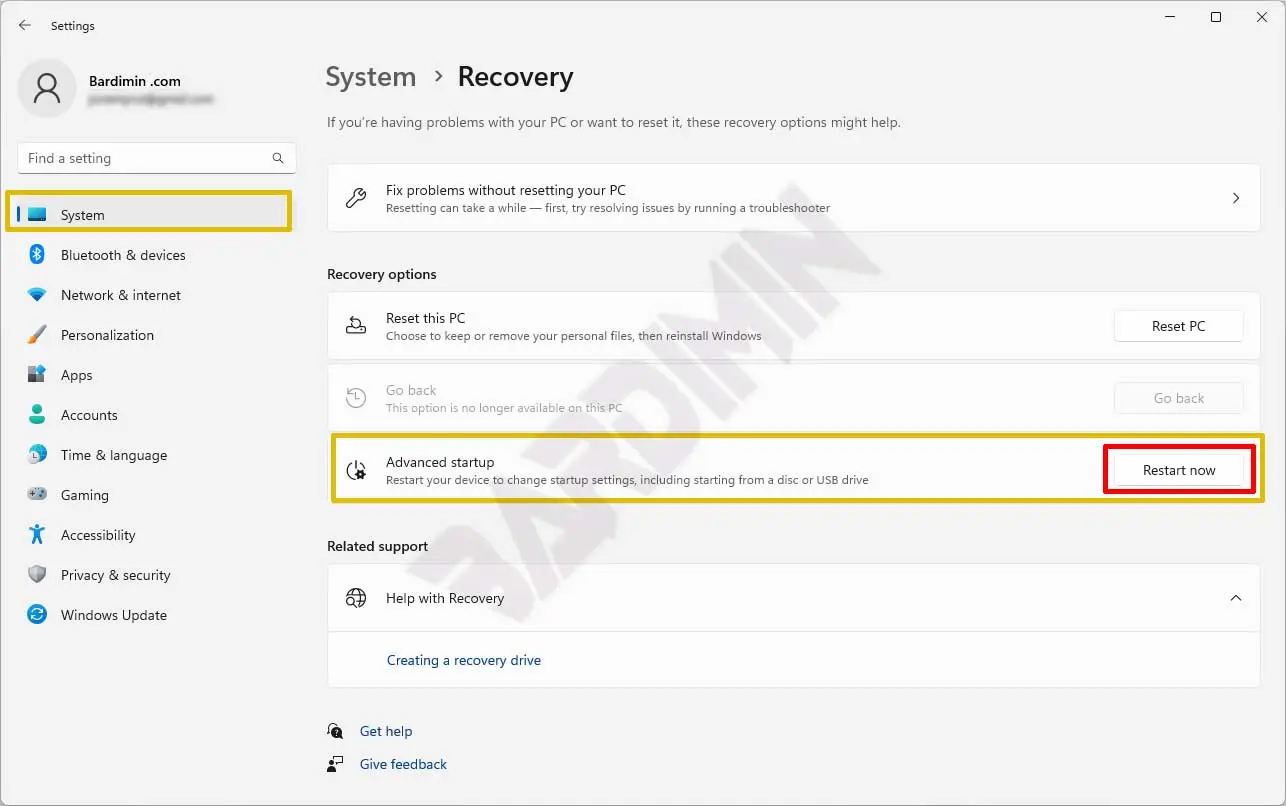Click the search magnifier icon
The width and height of the screenshot is (1286, 806).
tap(278, 158)
